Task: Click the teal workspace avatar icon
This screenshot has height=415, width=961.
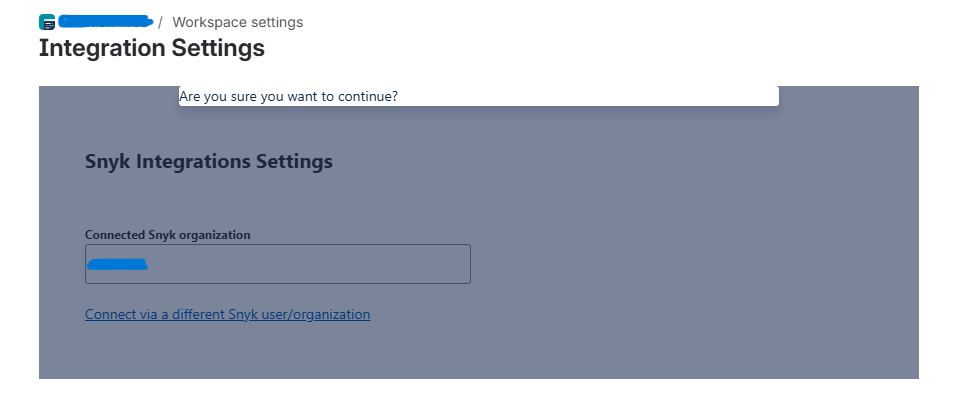Action: pyautogui.click(x=47, y=22)
